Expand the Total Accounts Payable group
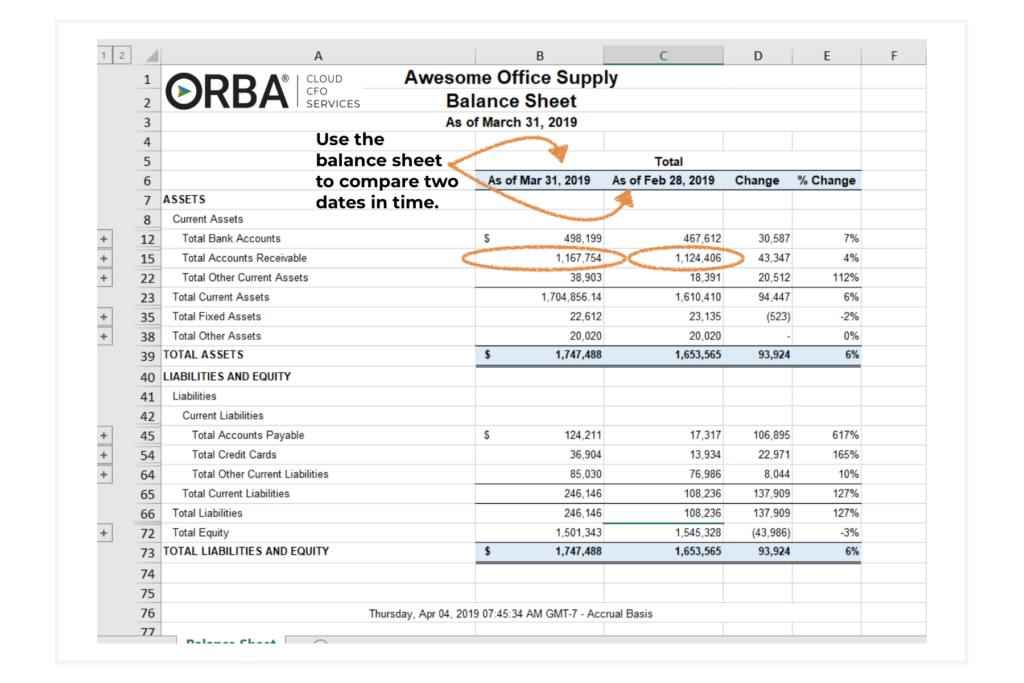 (105, 435)
